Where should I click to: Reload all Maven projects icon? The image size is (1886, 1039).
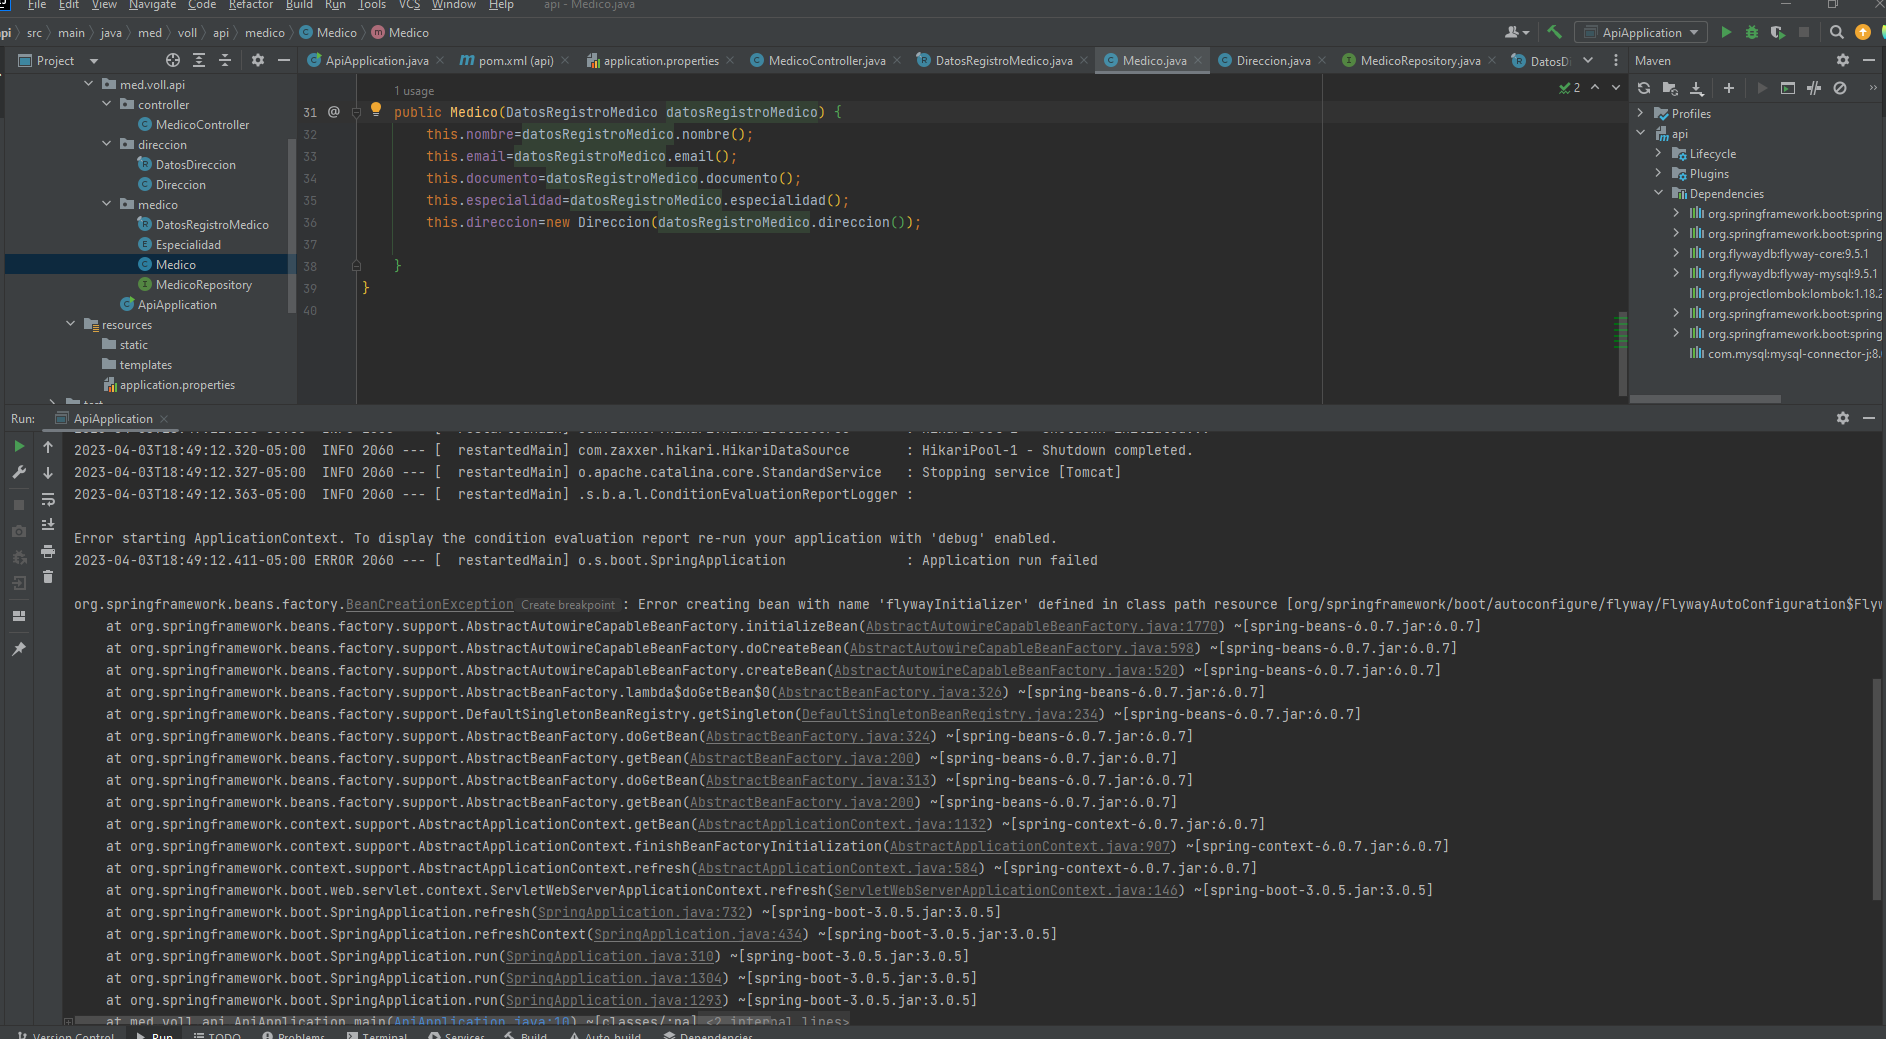(1644, 88)
